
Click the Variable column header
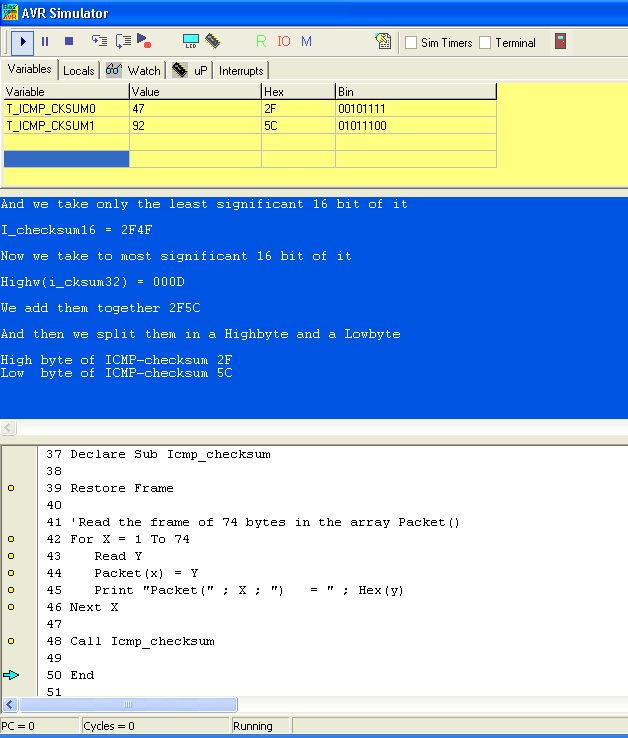(x=66, y=91)
